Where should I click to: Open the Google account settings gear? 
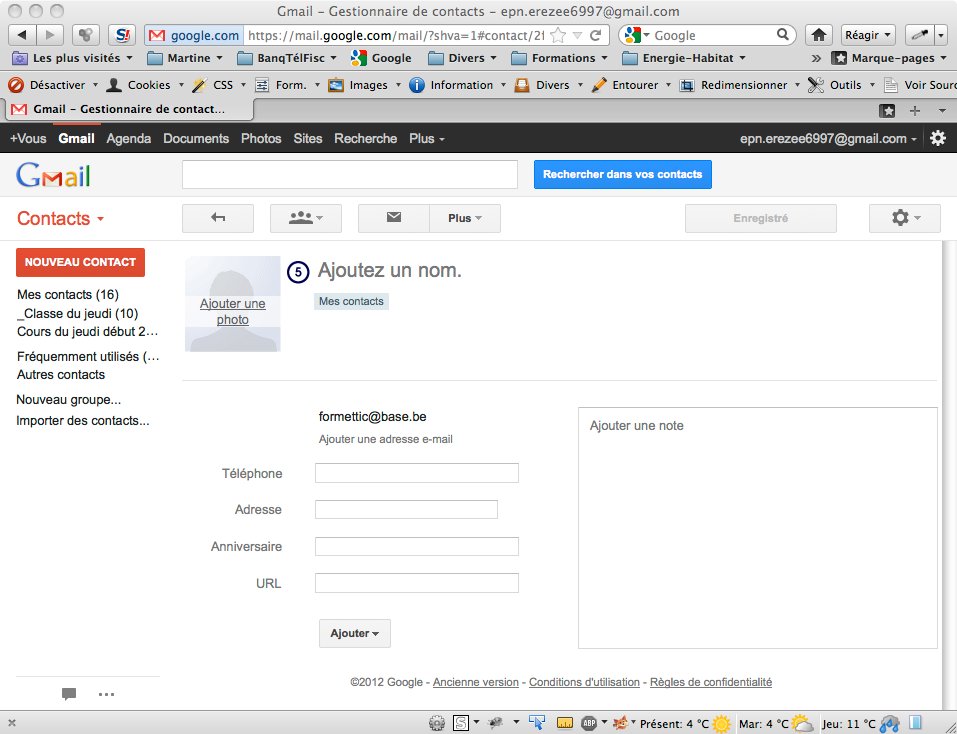(x=937, y=139)
